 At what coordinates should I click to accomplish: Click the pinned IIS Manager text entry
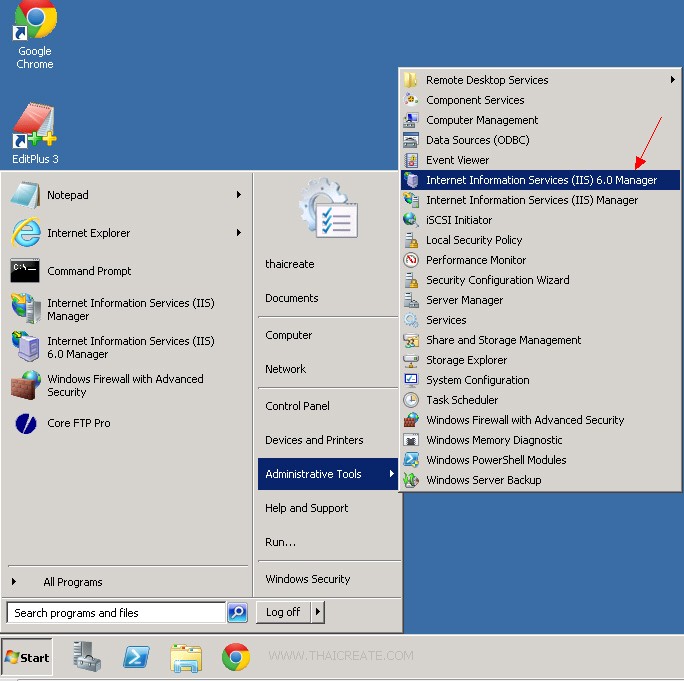click(131, 309)
